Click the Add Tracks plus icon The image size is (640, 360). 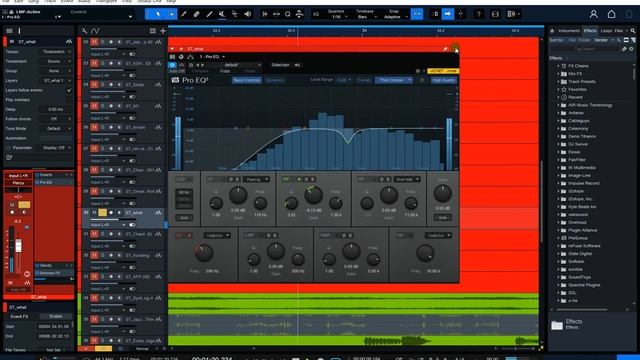[x=163, y=31]
